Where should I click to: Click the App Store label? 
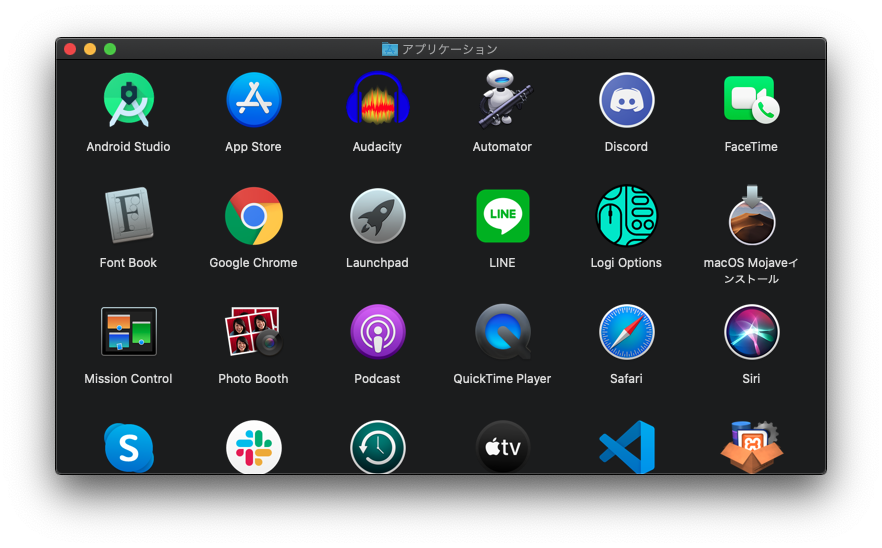[x=253, y=147]
